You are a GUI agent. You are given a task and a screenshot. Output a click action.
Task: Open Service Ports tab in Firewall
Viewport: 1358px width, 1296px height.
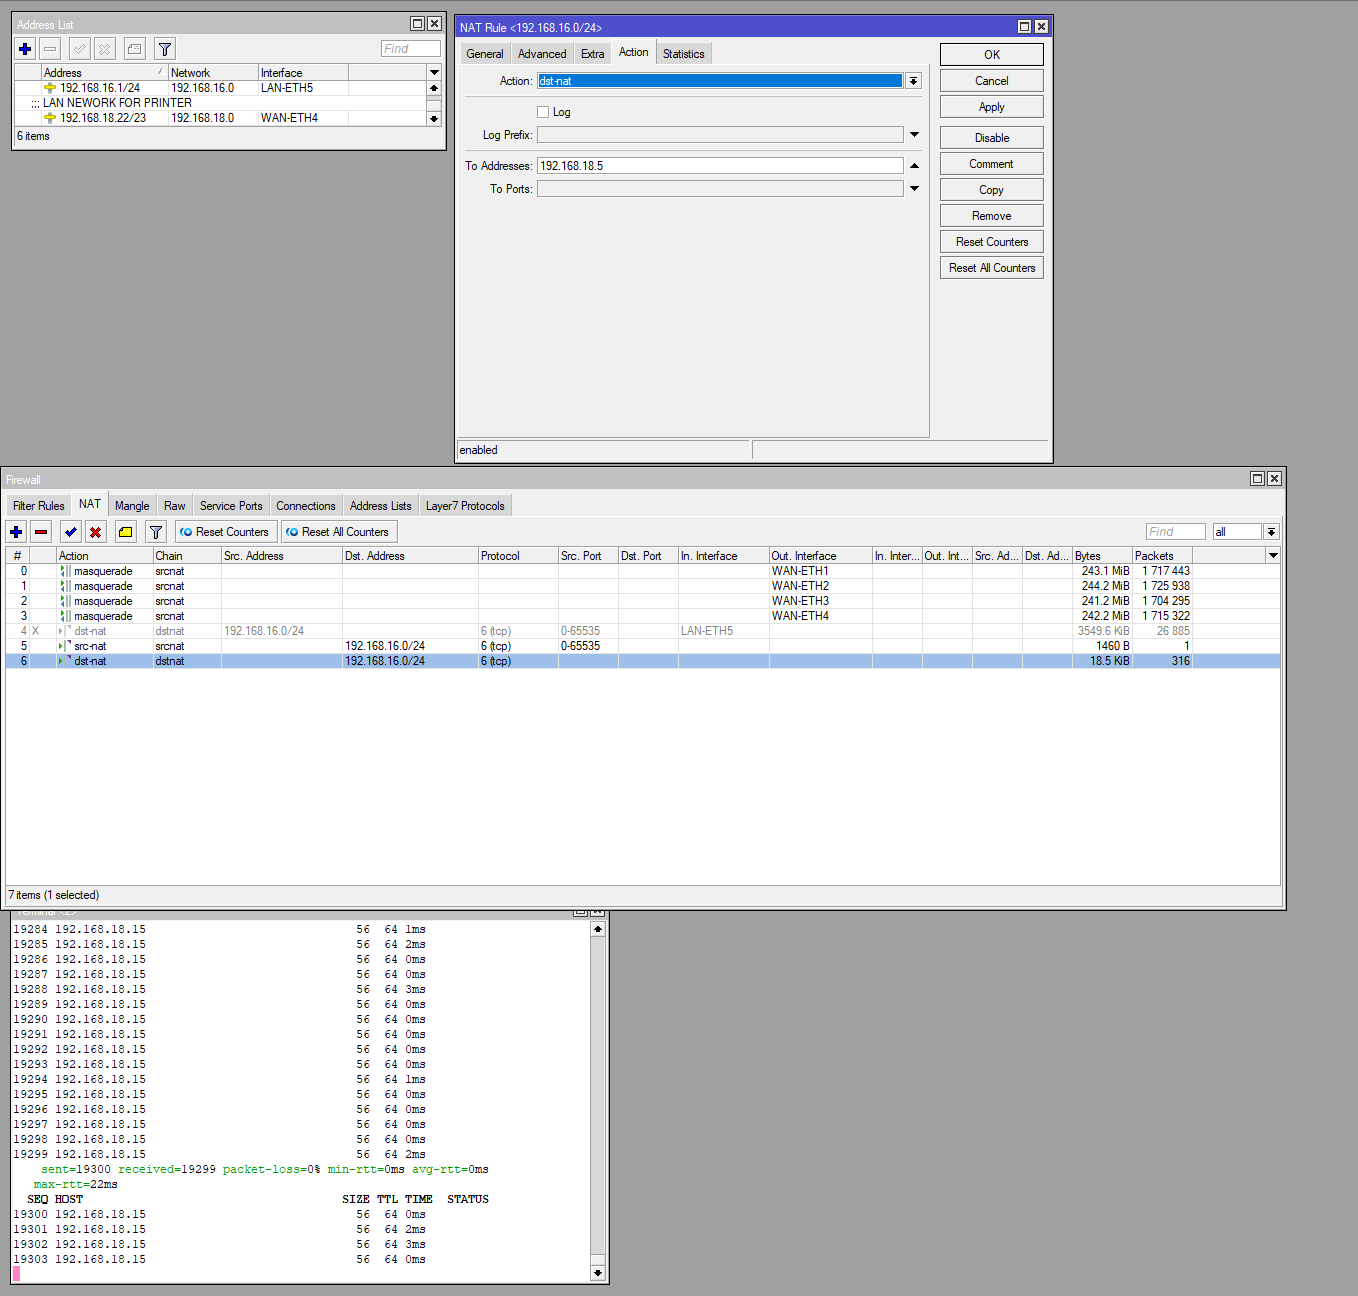point(231,506)
